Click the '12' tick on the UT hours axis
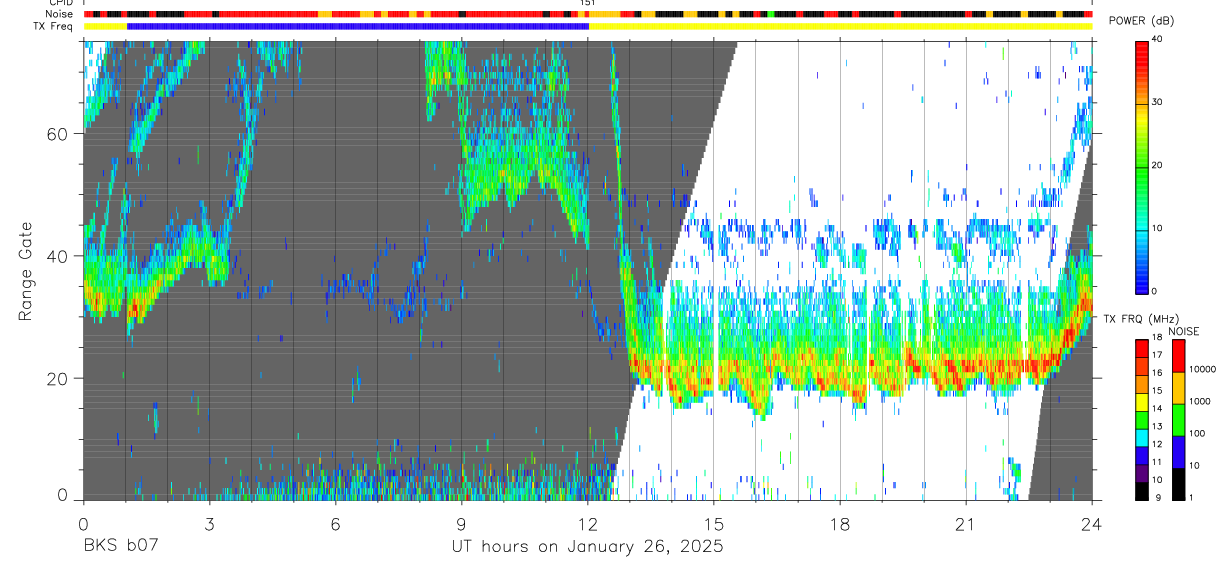The height and width of the screenshot is (567, 1228). (588, 524)
